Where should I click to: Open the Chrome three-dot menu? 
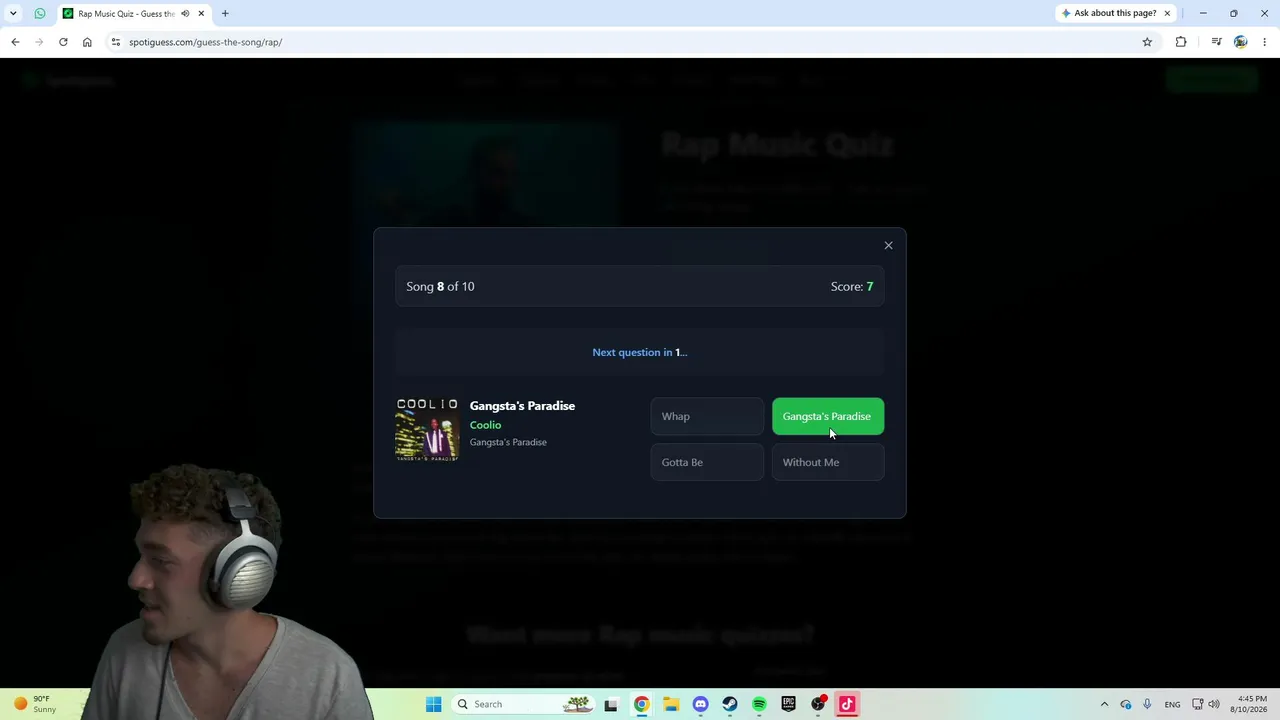coord(1265,42)
